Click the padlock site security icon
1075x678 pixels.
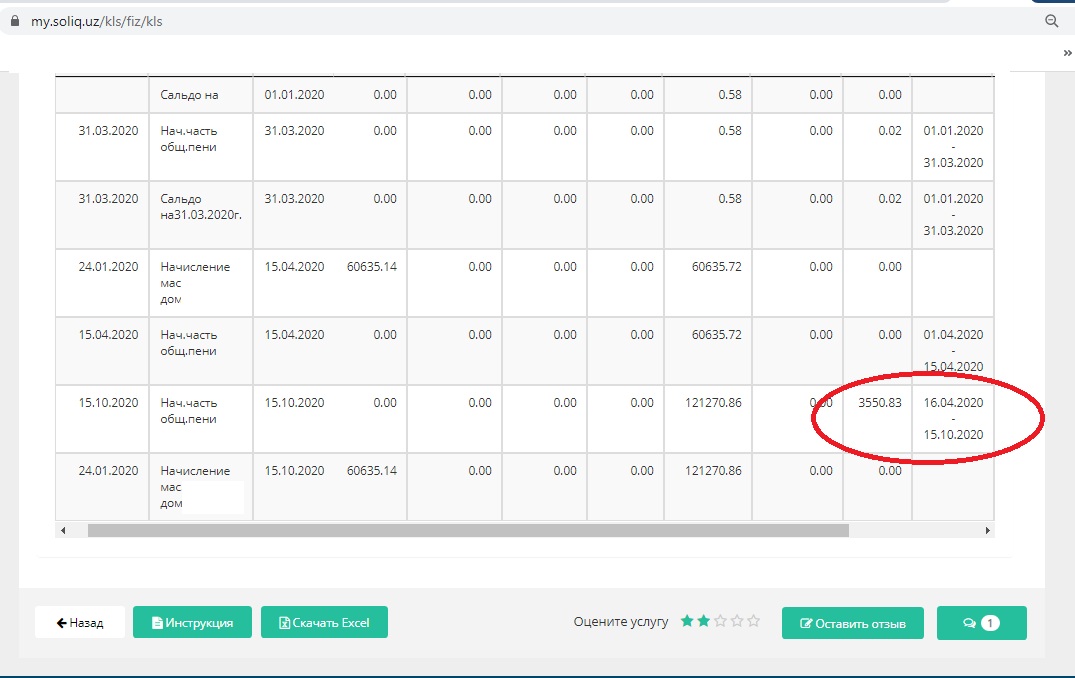point(15,21)
